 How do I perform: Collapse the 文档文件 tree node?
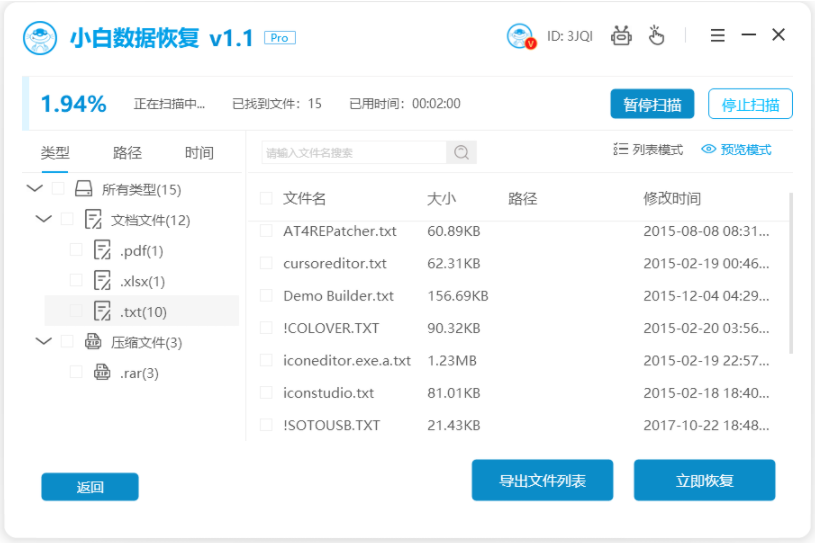(43, 219)
